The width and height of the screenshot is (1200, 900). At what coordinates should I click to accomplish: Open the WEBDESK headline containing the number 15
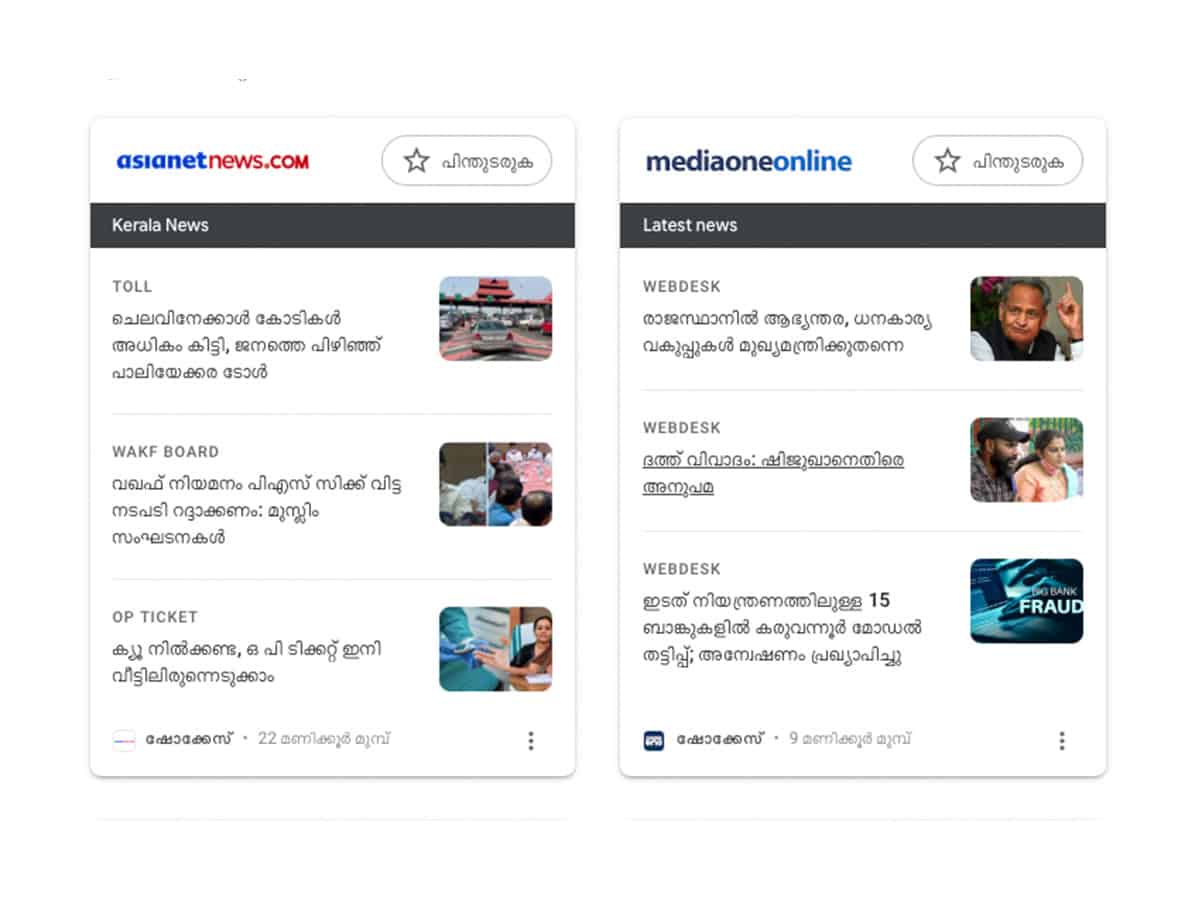(782, 628)
